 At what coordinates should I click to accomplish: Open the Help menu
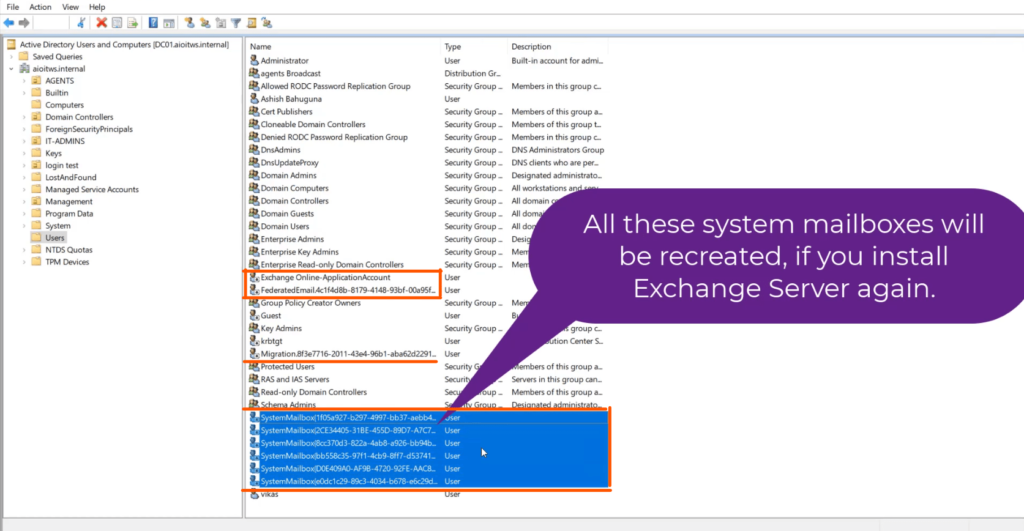point(97,7)
